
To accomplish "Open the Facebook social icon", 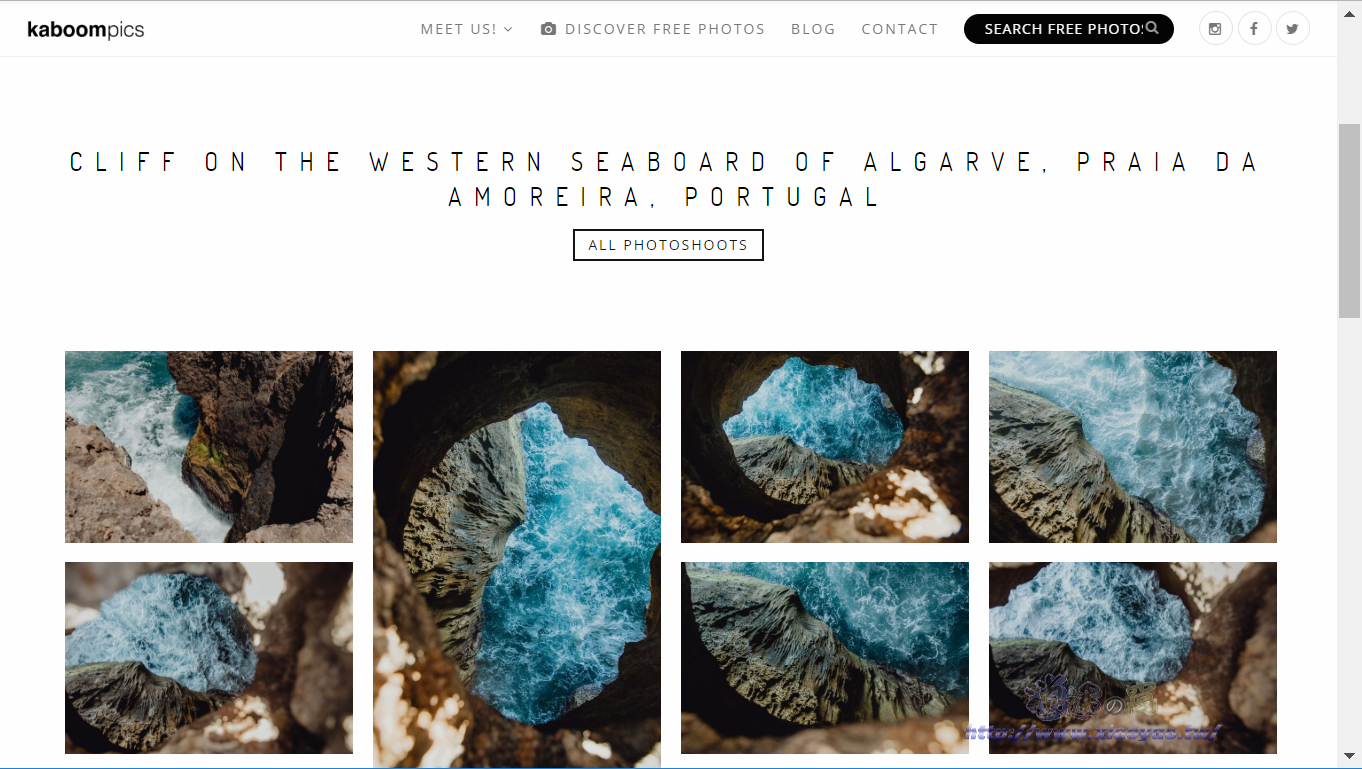I will point(1254,29).
